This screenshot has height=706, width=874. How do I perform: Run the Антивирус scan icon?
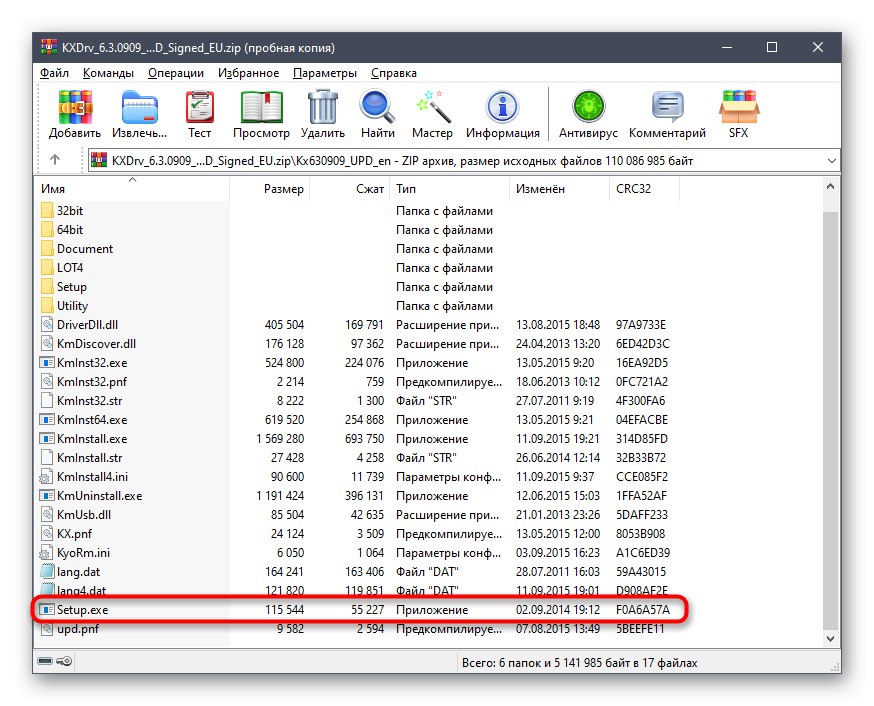coord(588,107)
